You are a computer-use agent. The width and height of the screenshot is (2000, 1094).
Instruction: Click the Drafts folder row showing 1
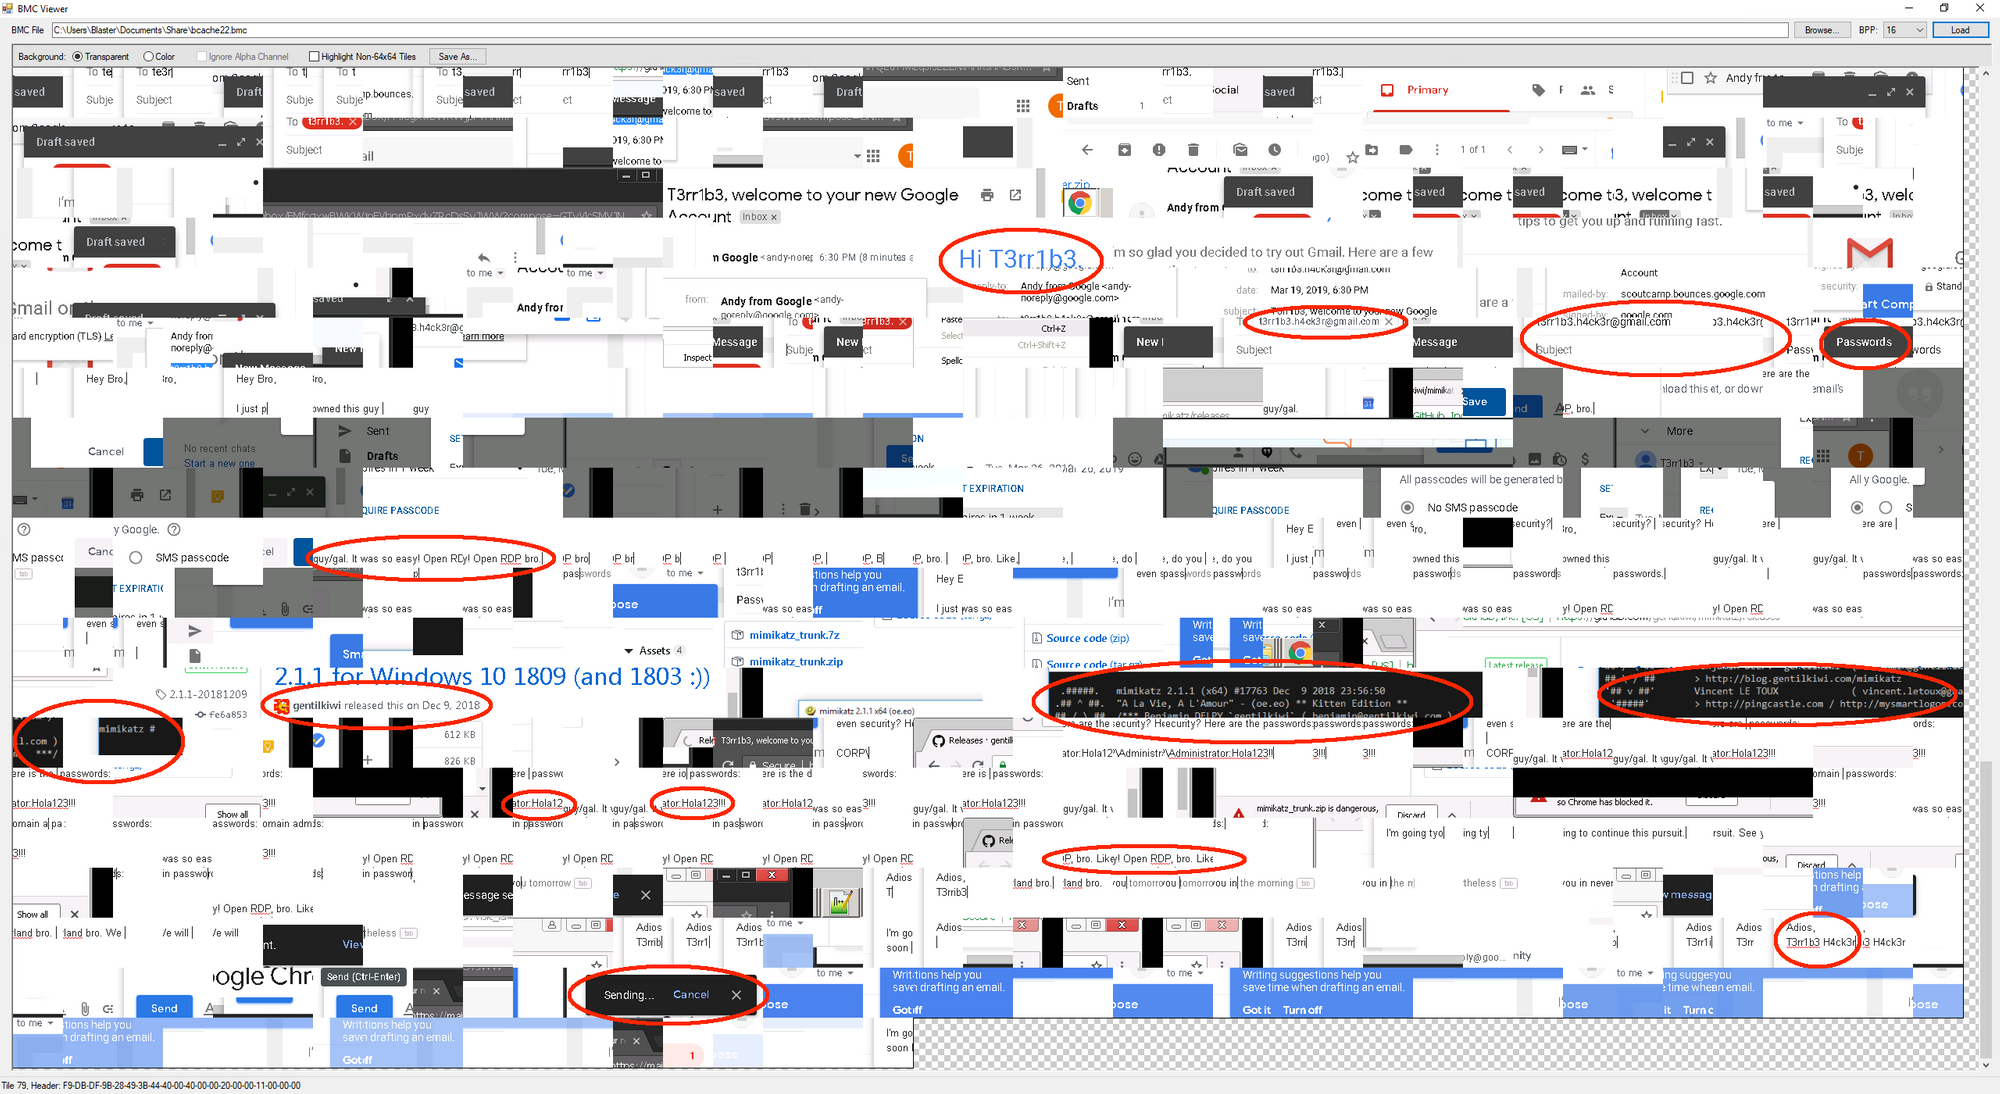click(1106, 106)
